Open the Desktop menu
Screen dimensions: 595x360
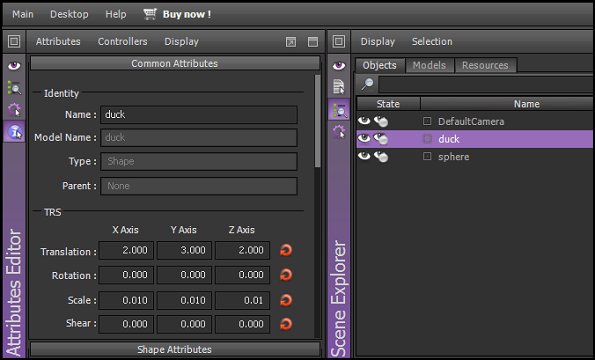(69, 14)
